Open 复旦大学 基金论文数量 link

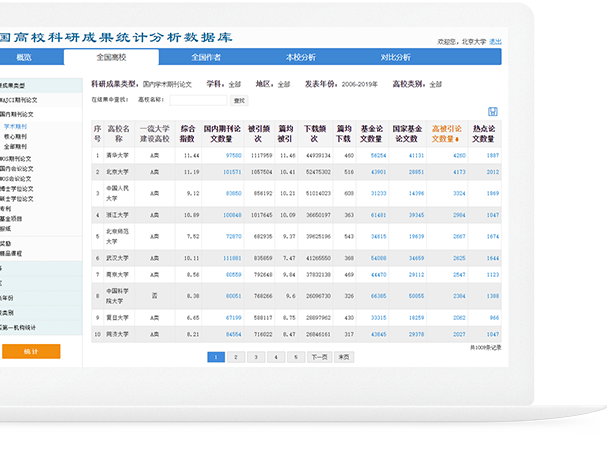pos(378,318)
